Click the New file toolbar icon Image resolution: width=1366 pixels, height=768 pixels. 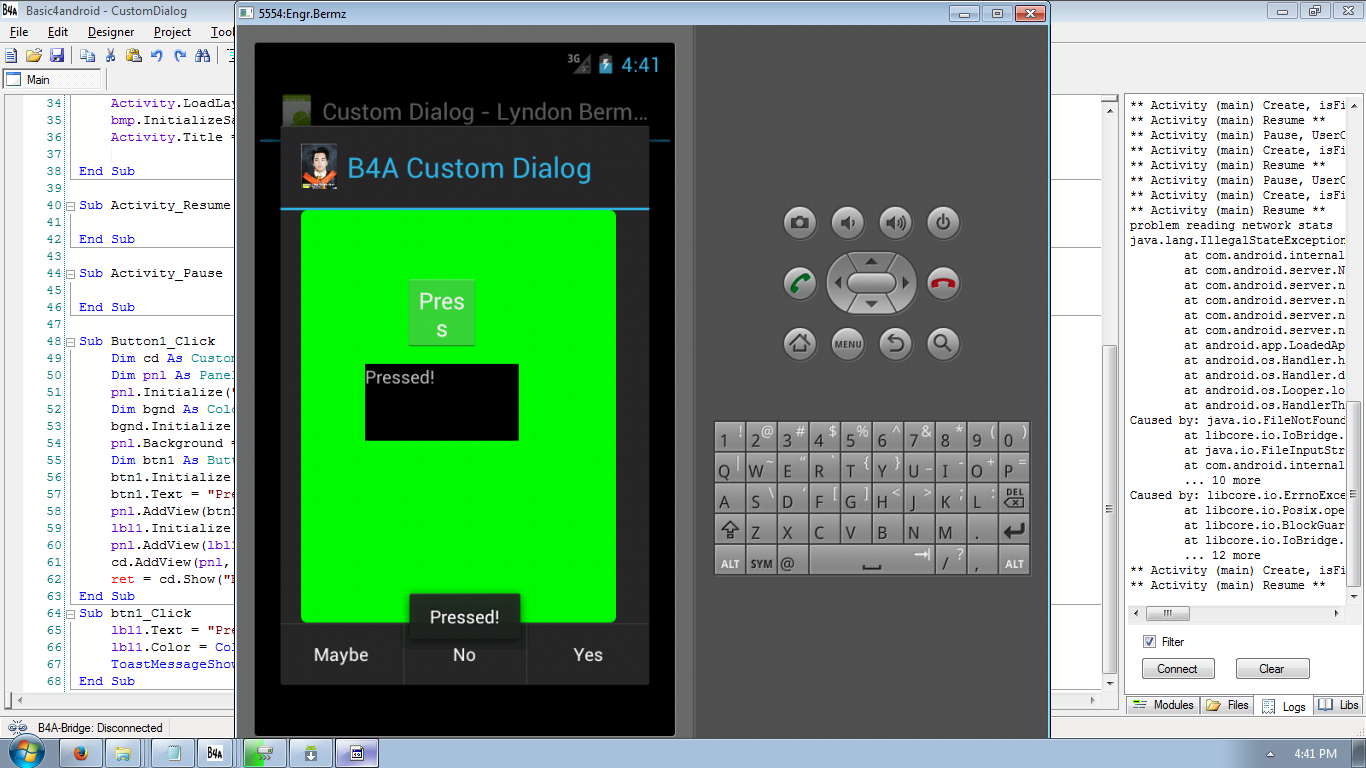[12, 56]
